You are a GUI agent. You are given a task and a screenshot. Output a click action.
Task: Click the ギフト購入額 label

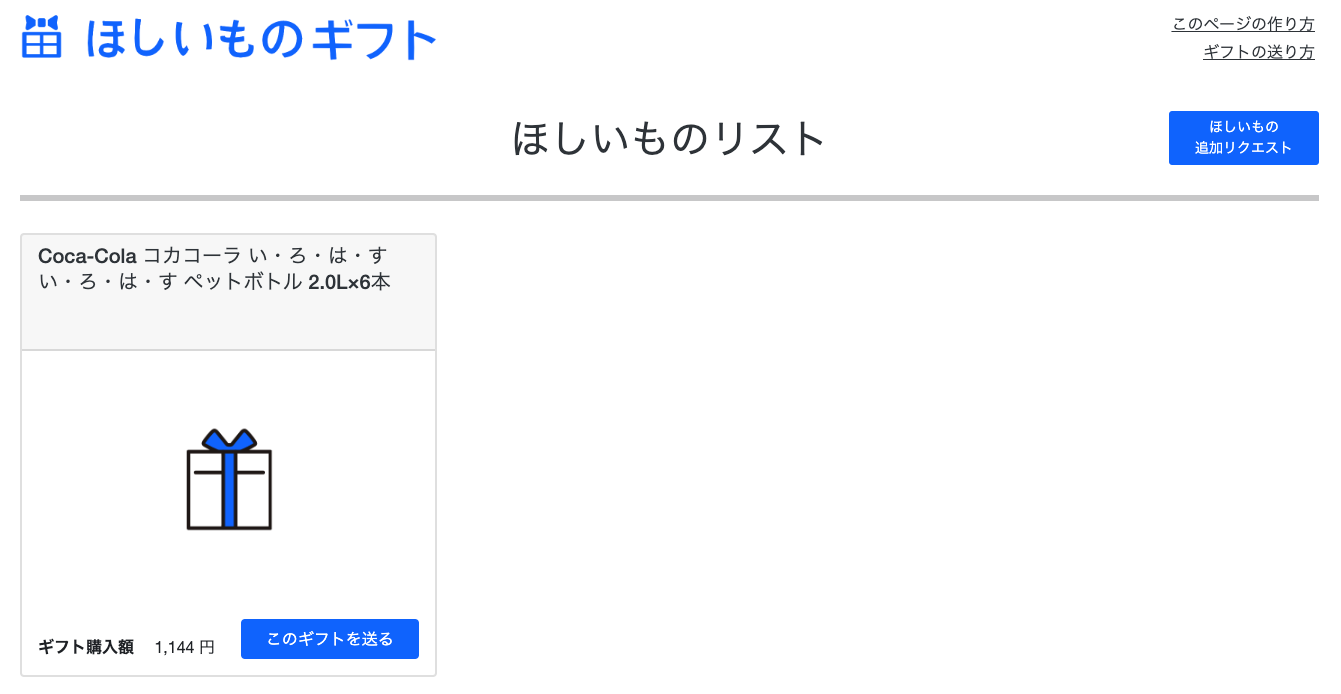point(86,647)
